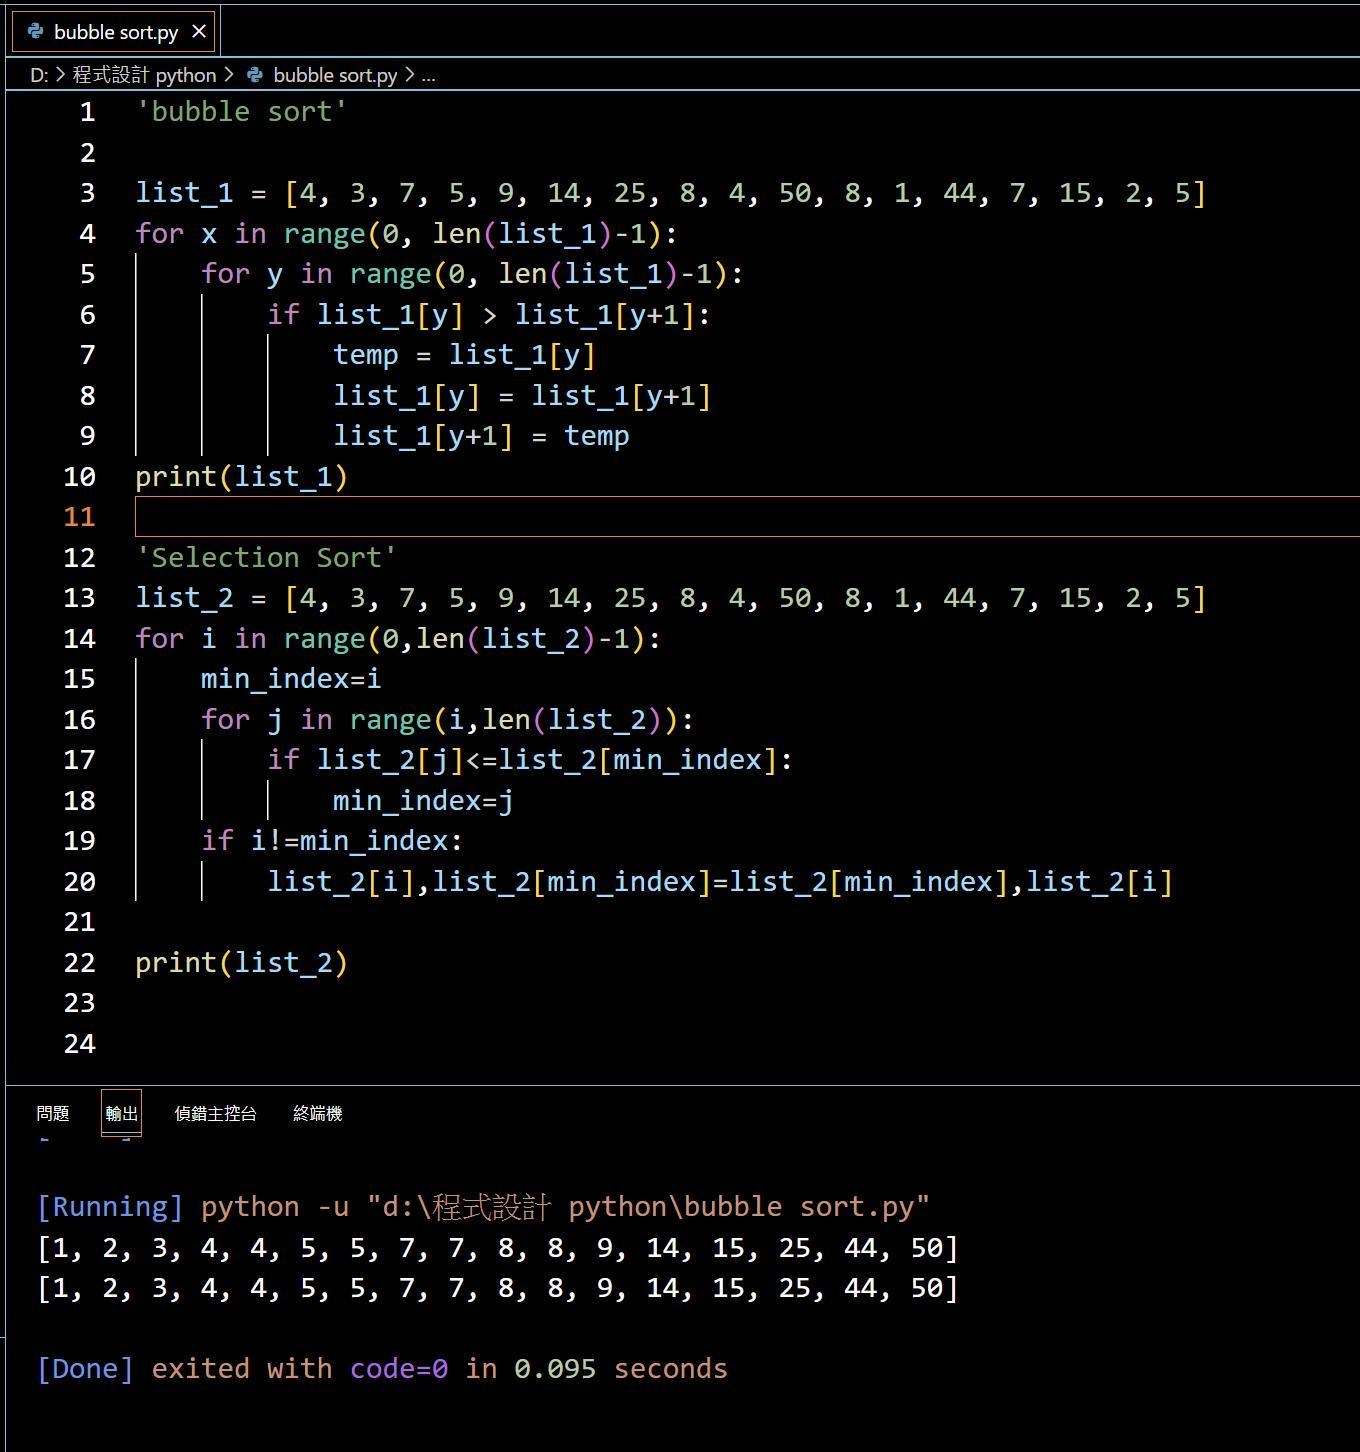
Task: Click the [Running] python command output line
Action: click(482, 1207)
